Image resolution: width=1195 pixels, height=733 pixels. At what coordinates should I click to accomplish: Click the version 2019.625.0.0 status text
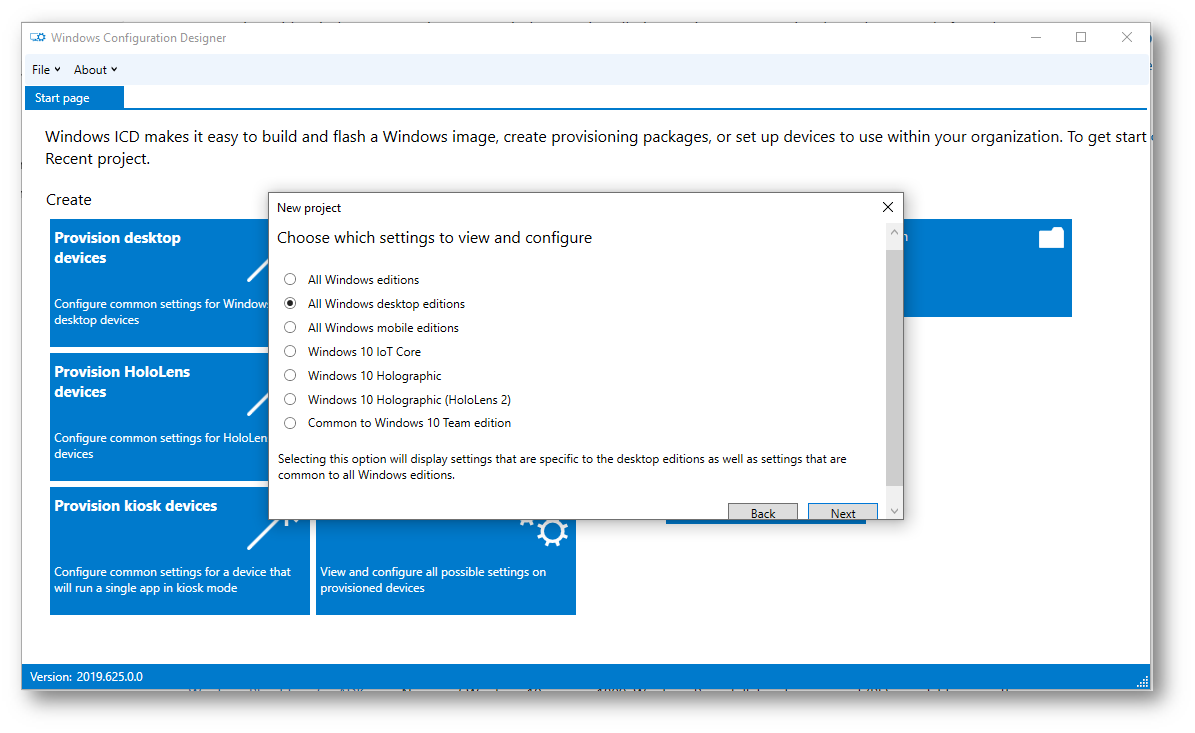pos(86,677)
